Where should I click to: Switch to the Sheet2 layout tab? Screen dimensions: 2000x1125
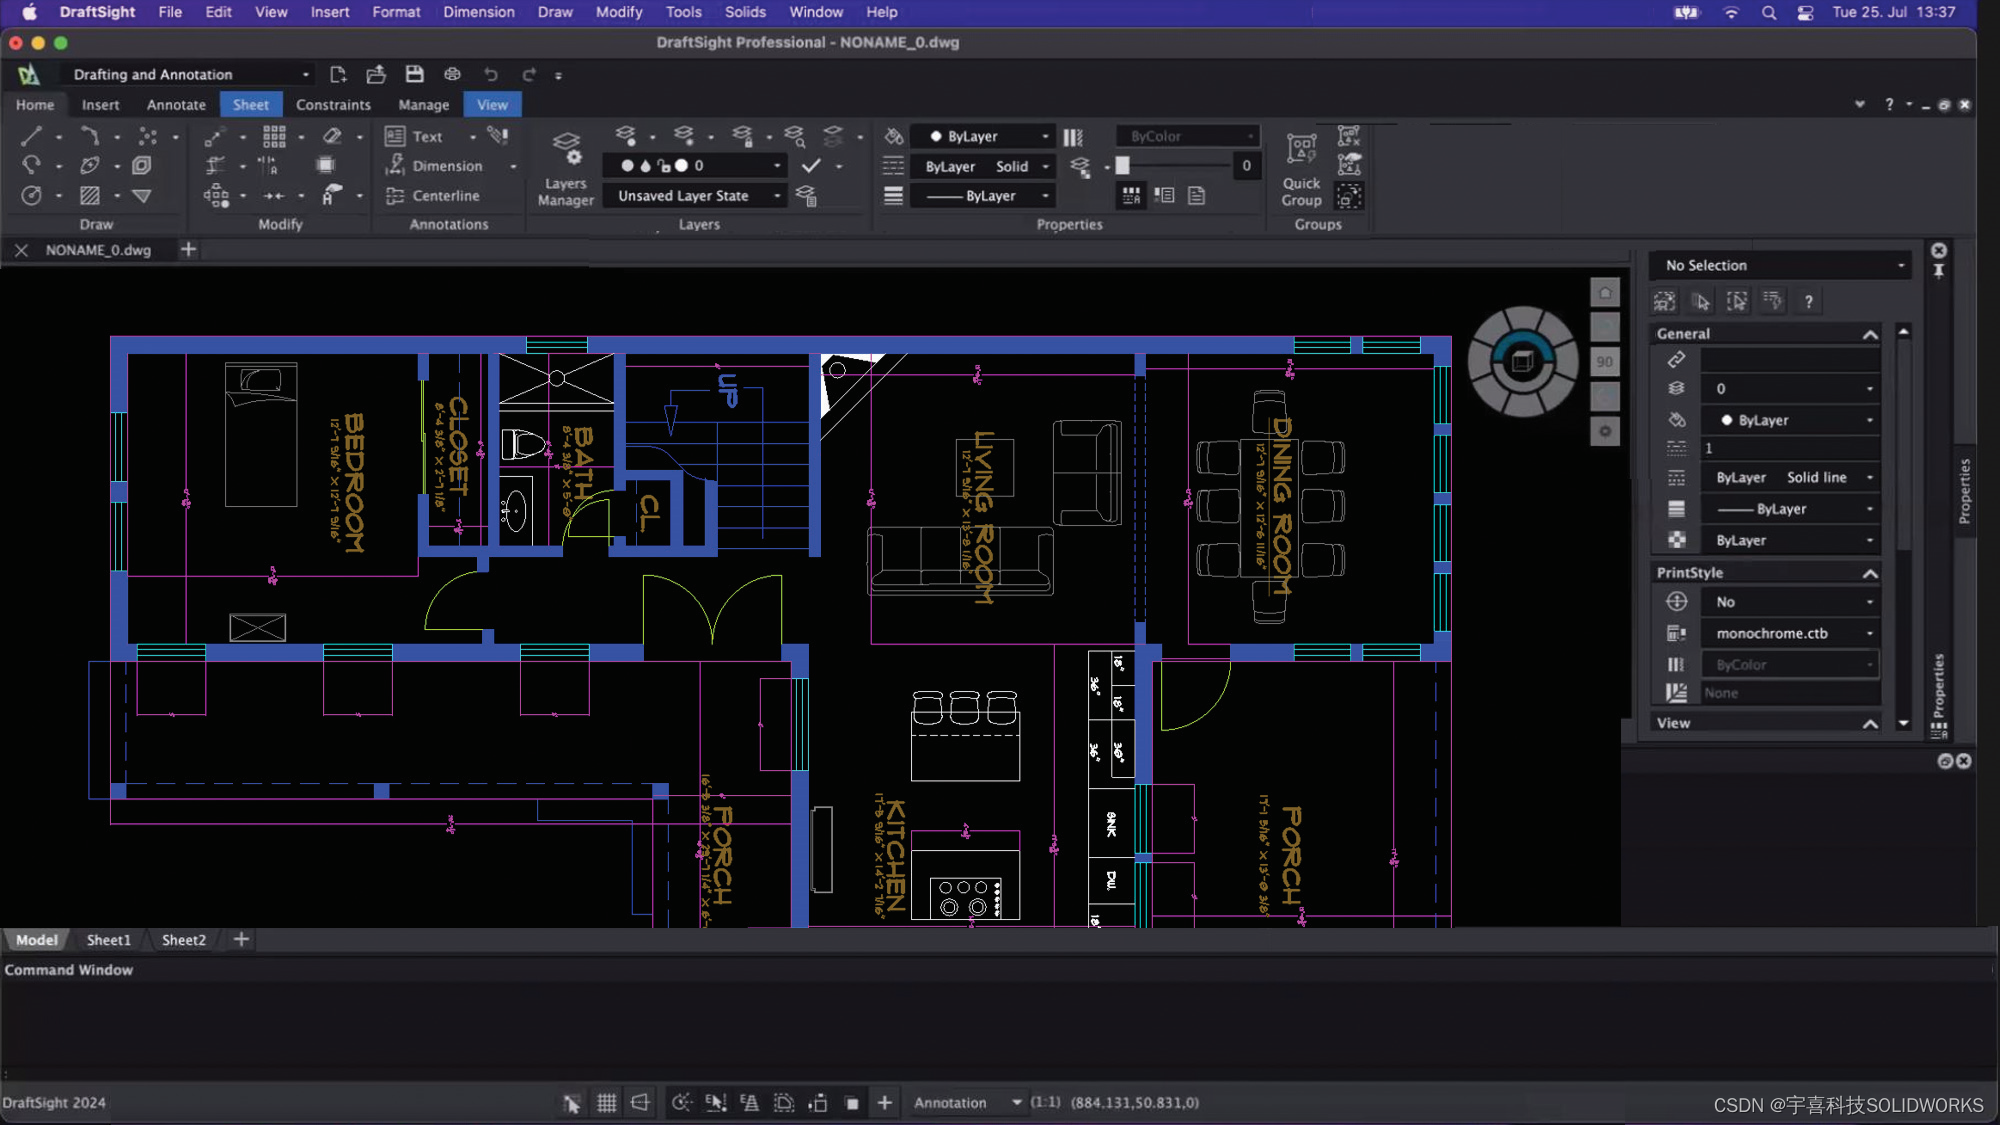(x=183, y=939)
